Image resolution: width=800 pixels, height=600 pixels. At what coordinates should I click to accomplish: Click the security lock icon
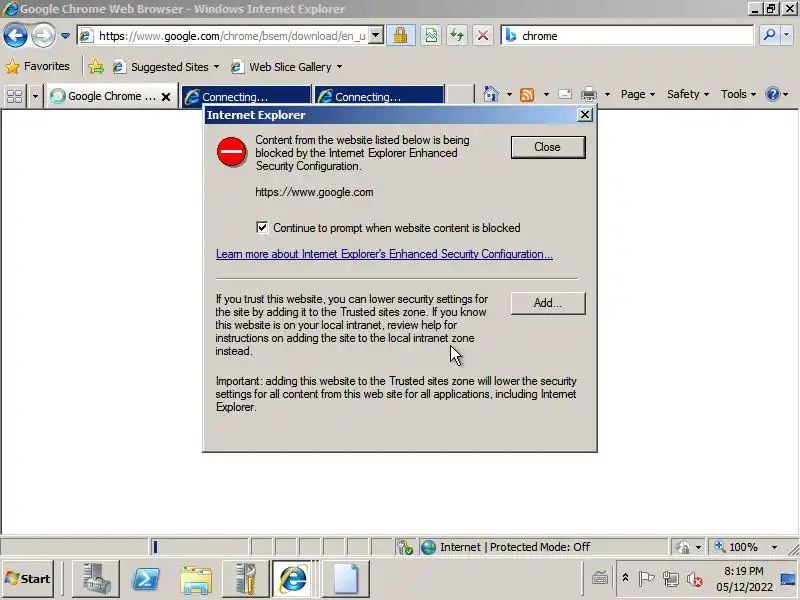[401, 36]
